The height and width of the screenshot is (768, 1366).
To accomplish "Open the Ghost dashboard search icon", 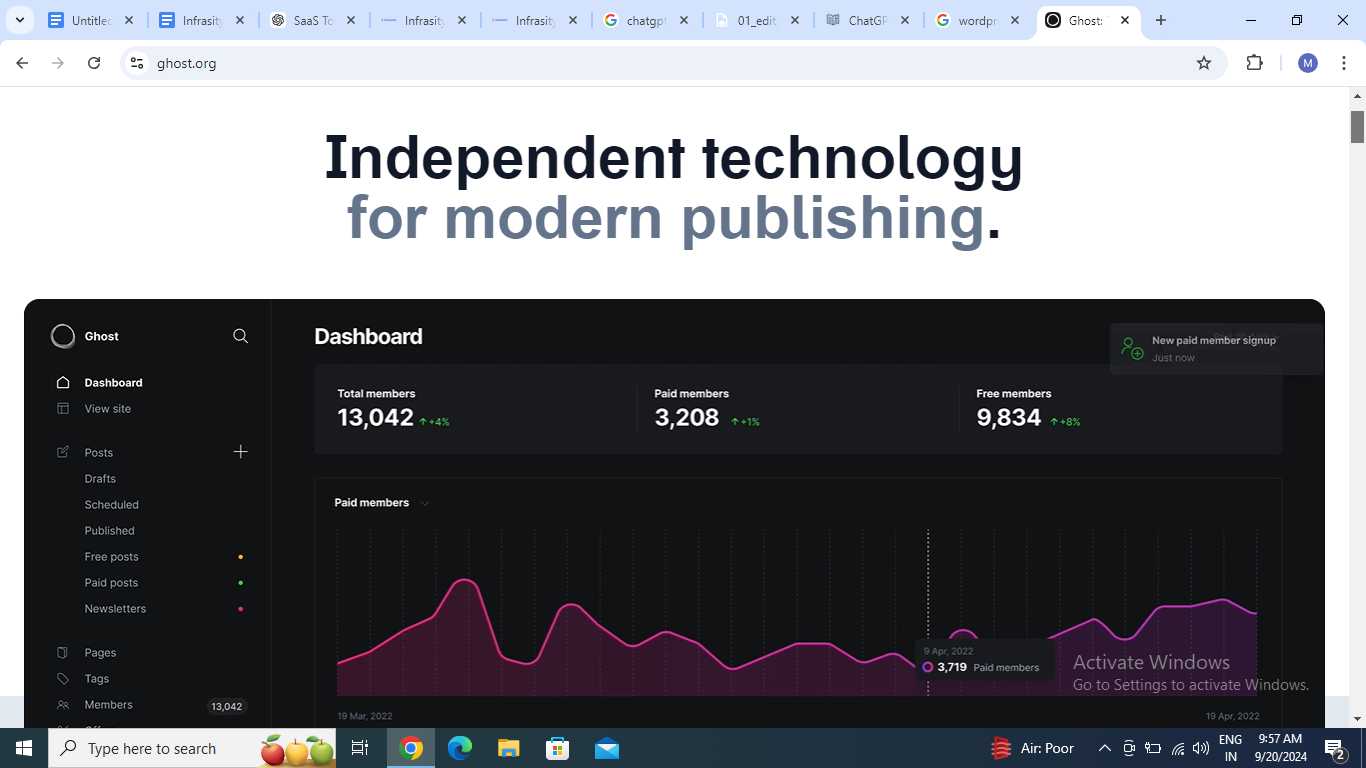I will 240,336.
